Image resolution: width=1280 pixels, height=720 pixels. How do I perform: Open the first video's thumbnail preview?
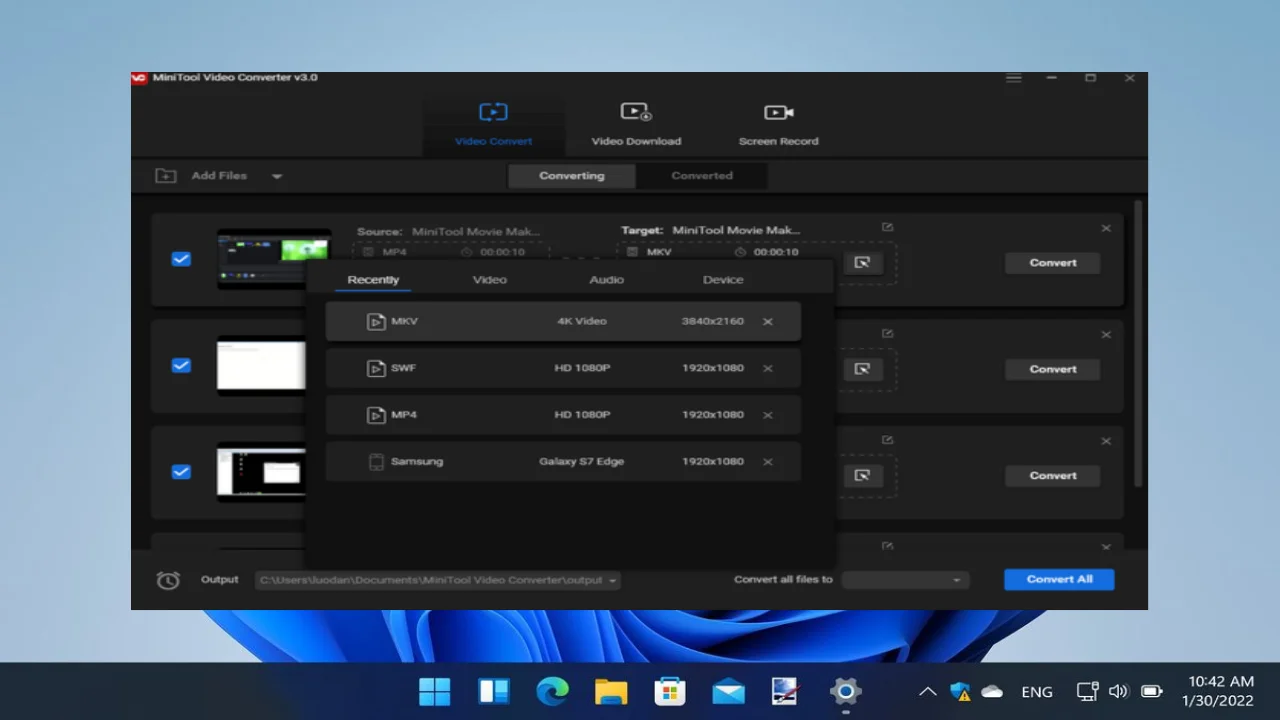coord(274,259)
